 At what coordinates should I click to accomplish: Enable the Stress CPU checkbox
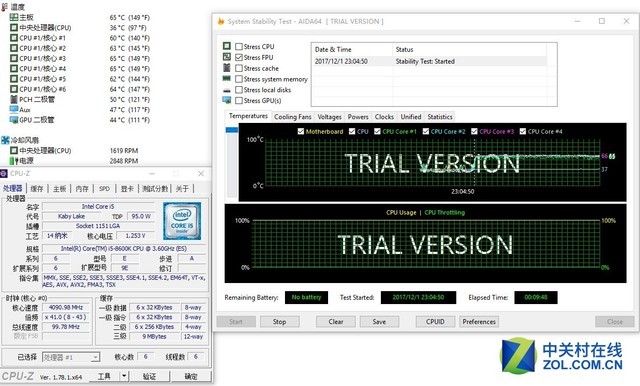tap(239, 47)
